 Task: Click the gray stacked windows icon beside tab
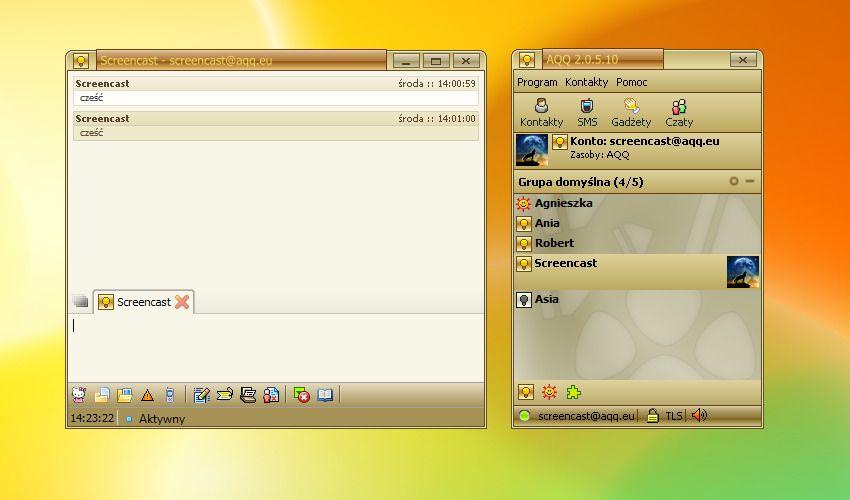pos(81,301)
